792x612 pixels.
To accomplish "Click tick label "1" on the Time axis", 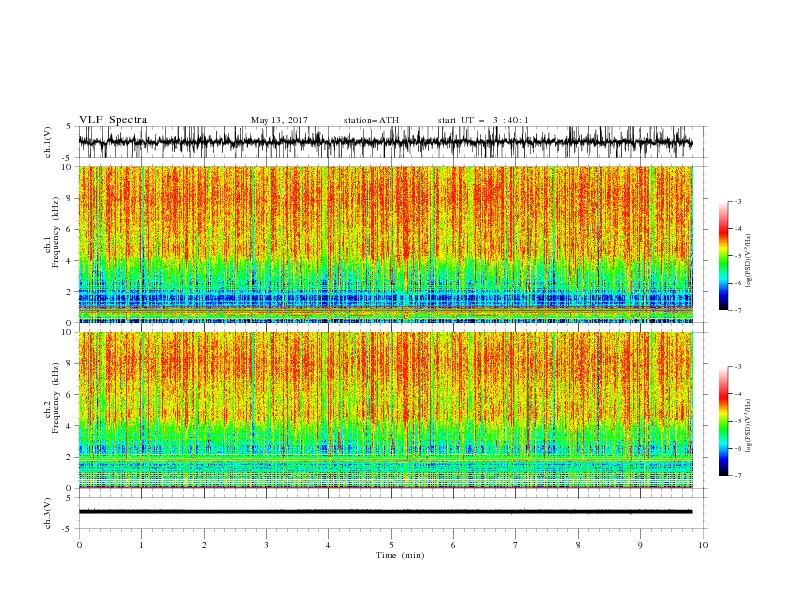I will pyautogui.click(x=142, y=545).
